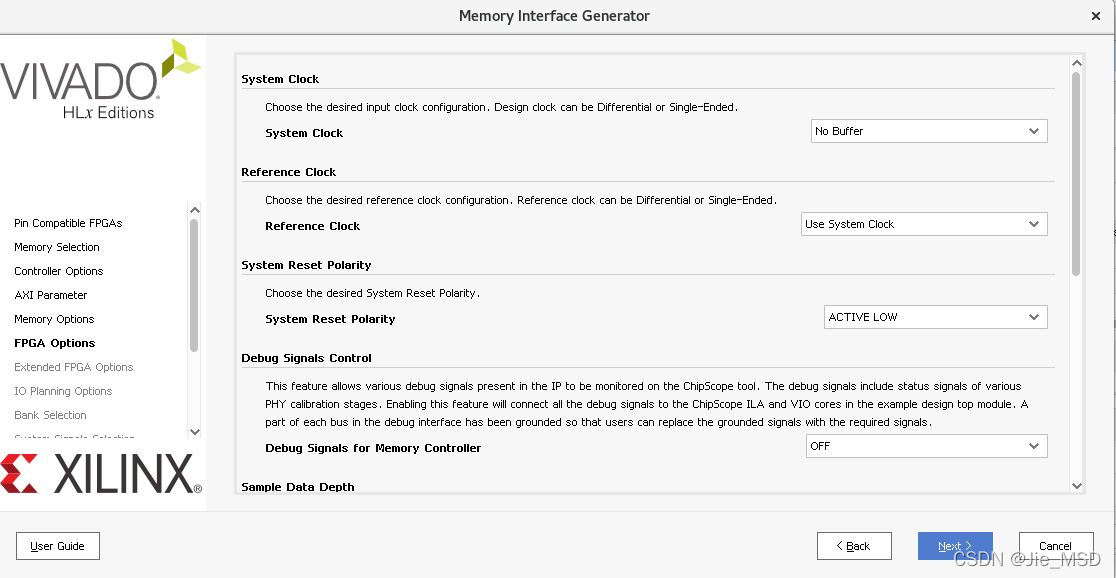Click the Reference Clock section heading

click(289, 172)
